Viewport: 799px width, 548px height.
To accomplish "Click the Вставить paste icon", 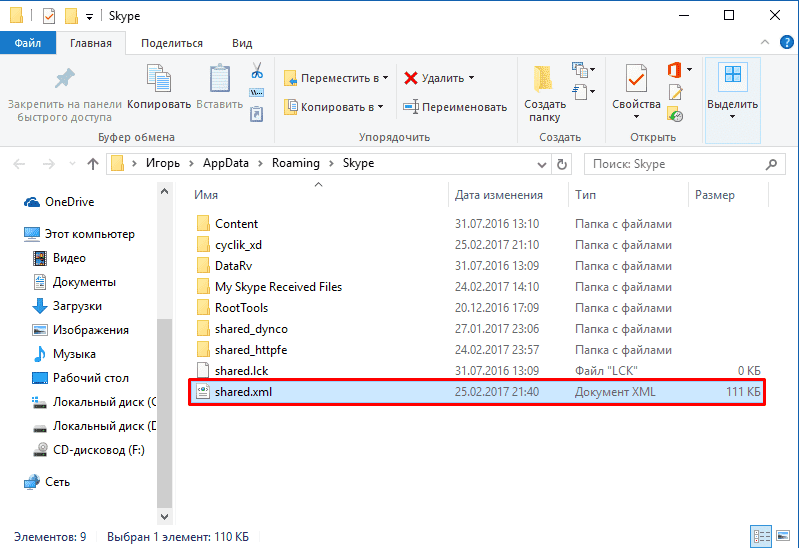I will (220, 78).
